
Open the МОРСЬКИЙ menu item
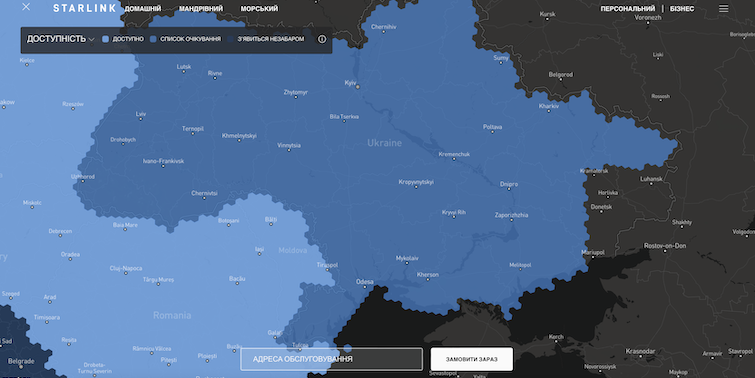(259, 9)
